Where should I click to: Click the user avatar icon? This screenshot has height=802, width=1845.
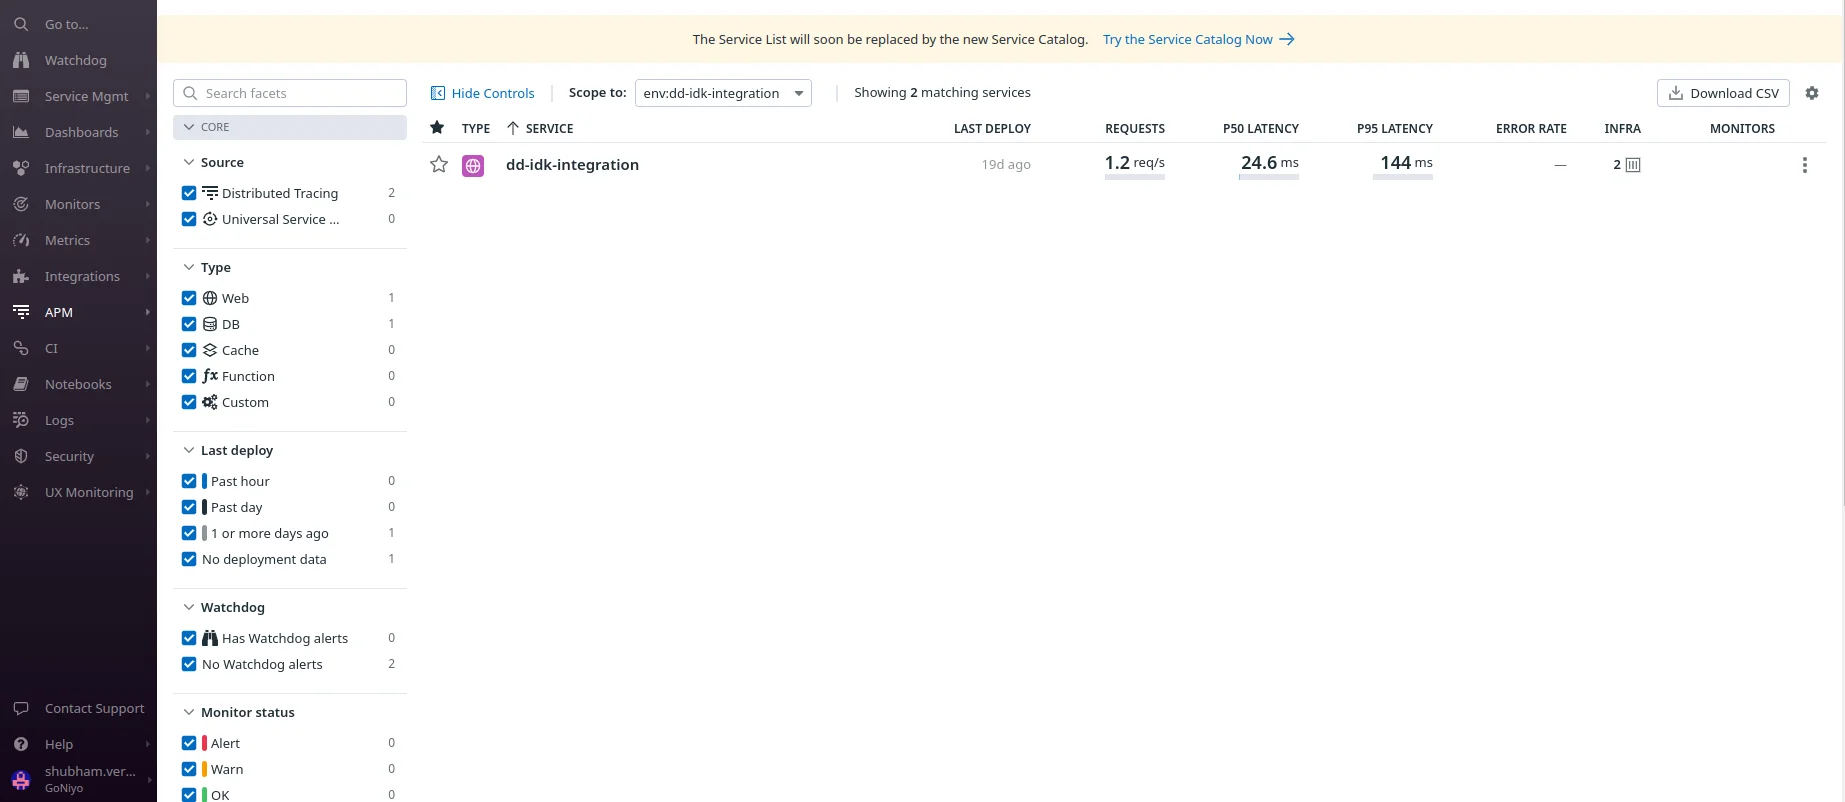(x=21, y=780)
